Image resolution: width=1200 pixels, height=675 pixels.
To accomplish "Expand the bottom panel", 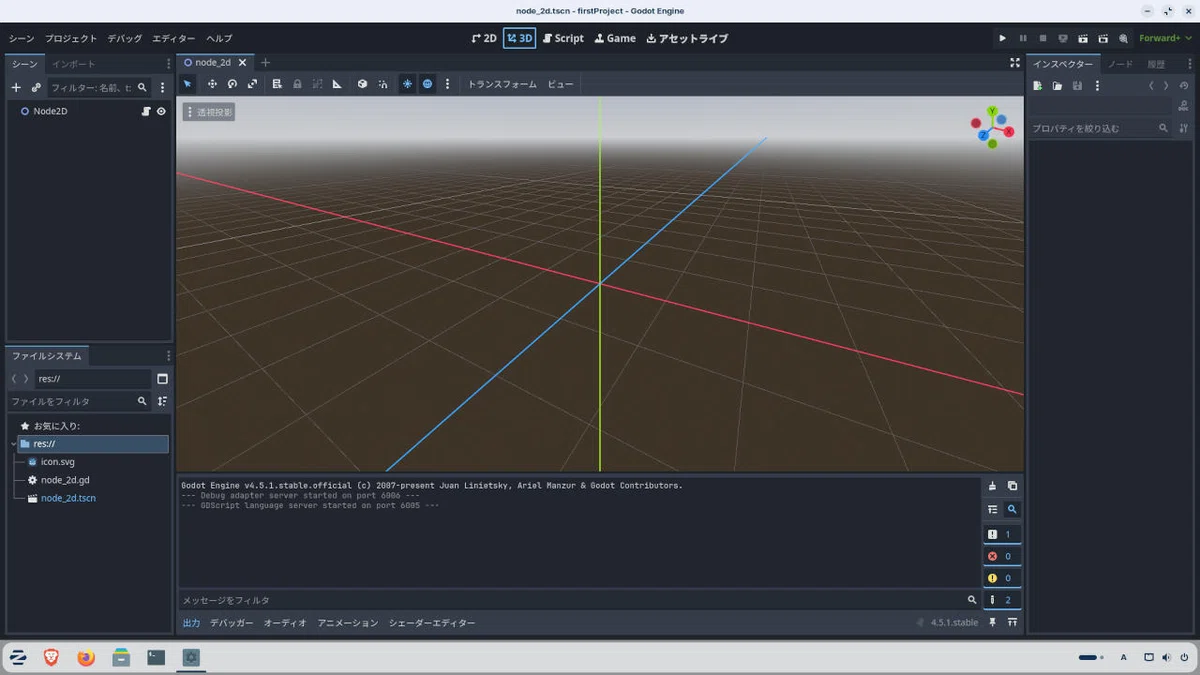I will coord(1012,622).
